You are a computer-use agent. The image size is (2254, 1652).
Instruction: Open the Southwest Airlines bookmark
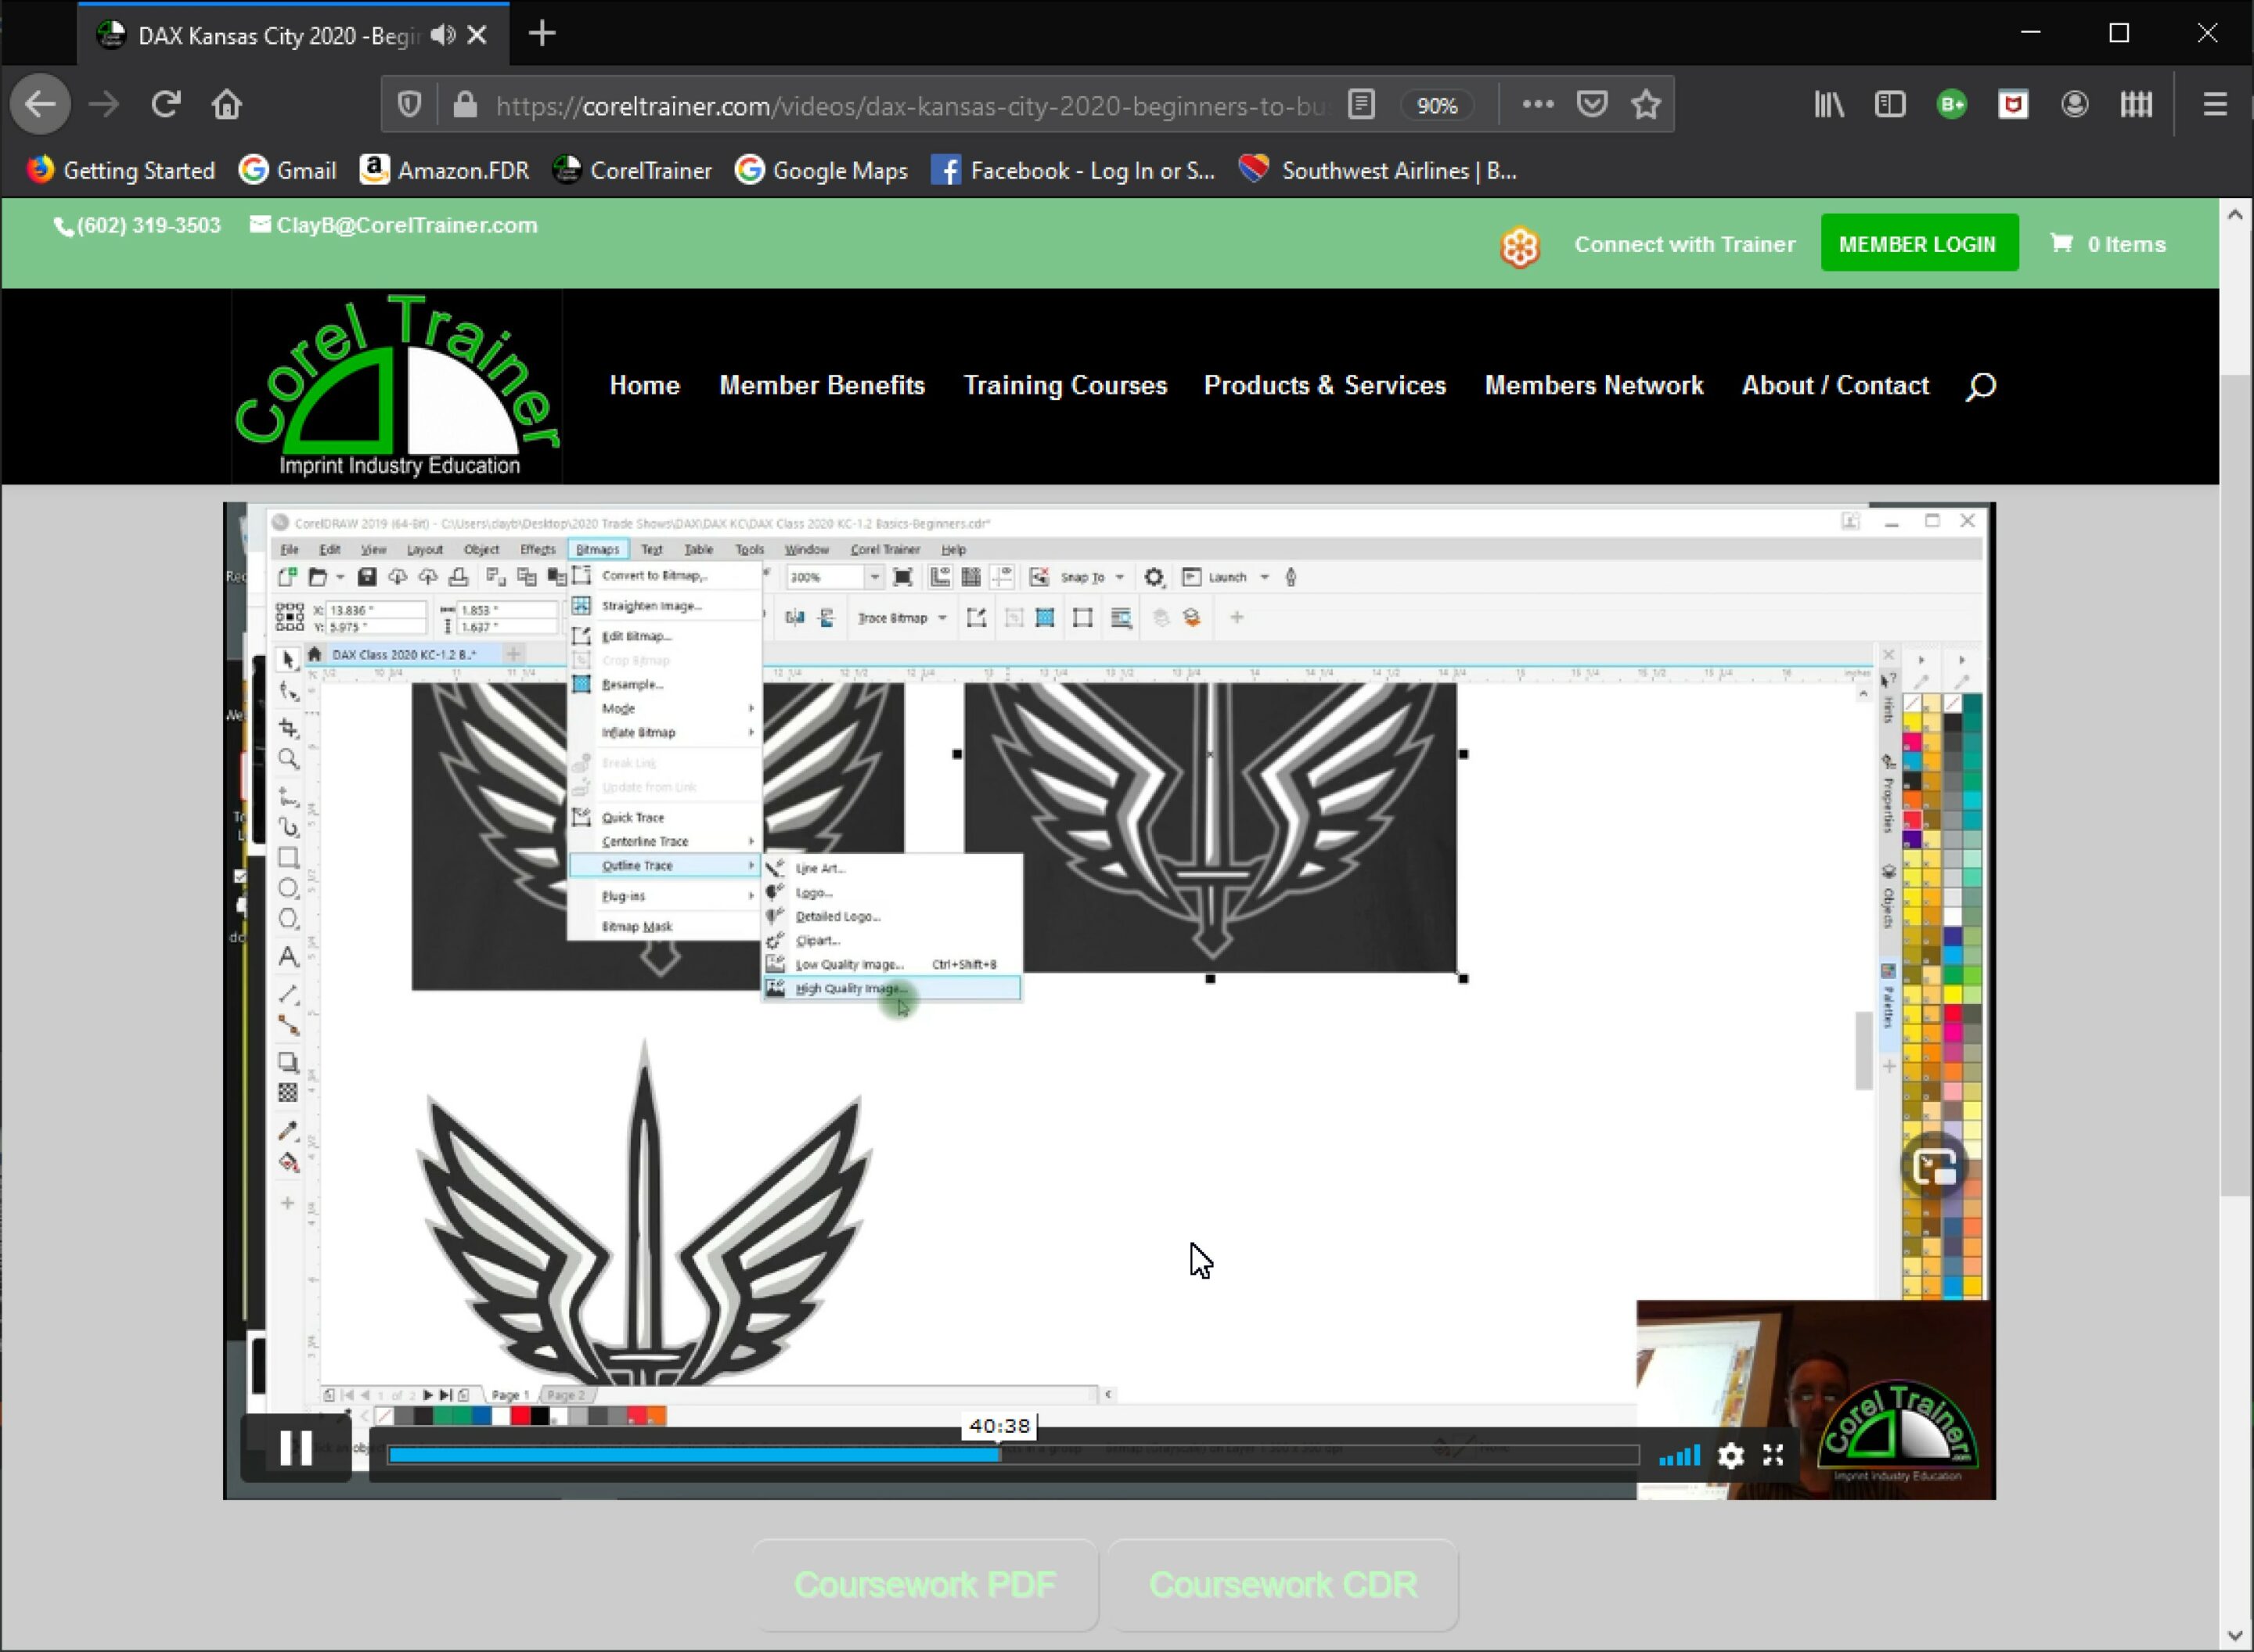pyautogui.click(x=1377, y=170)
